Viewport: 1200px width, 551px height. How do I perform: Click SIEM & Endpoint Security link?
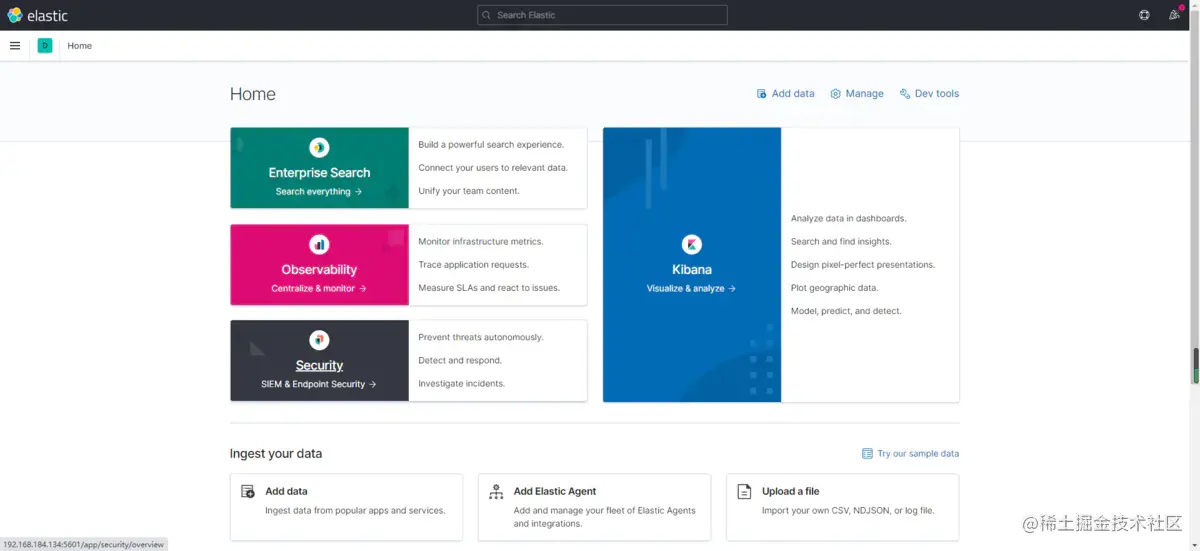click(319, 384)
